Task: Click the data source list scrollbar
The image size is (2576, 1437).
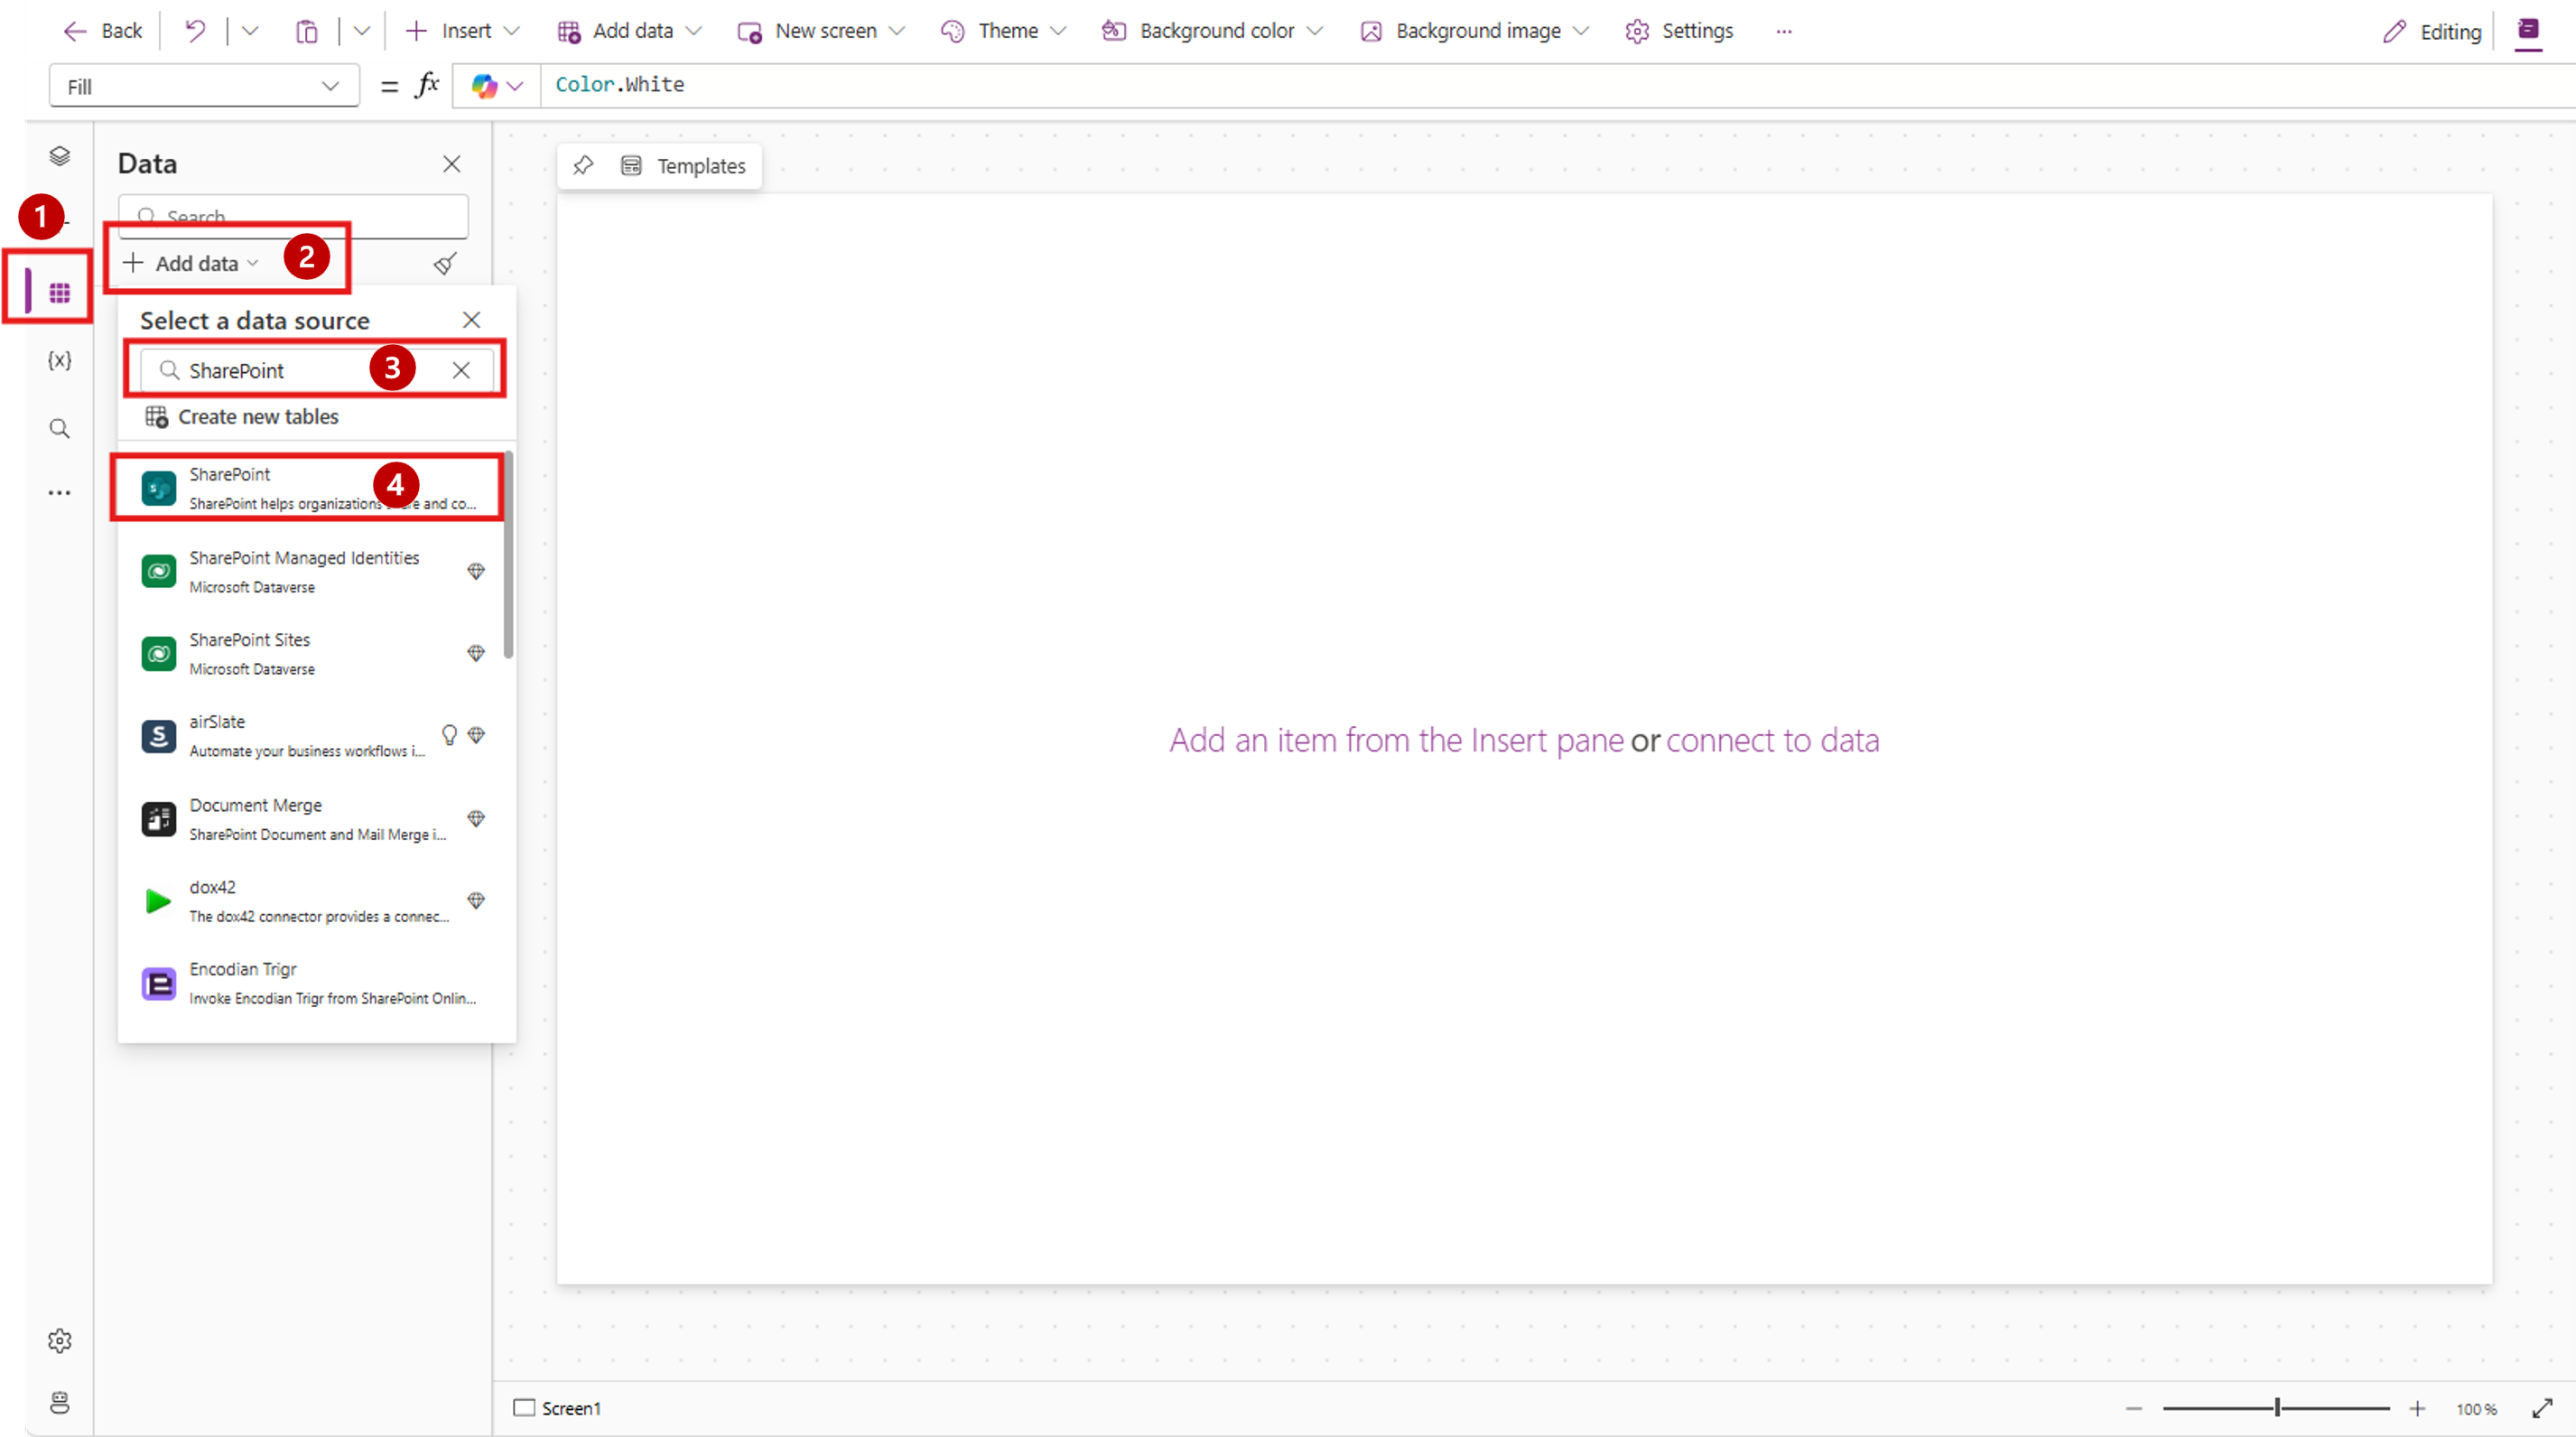Action: click(509, 556)
